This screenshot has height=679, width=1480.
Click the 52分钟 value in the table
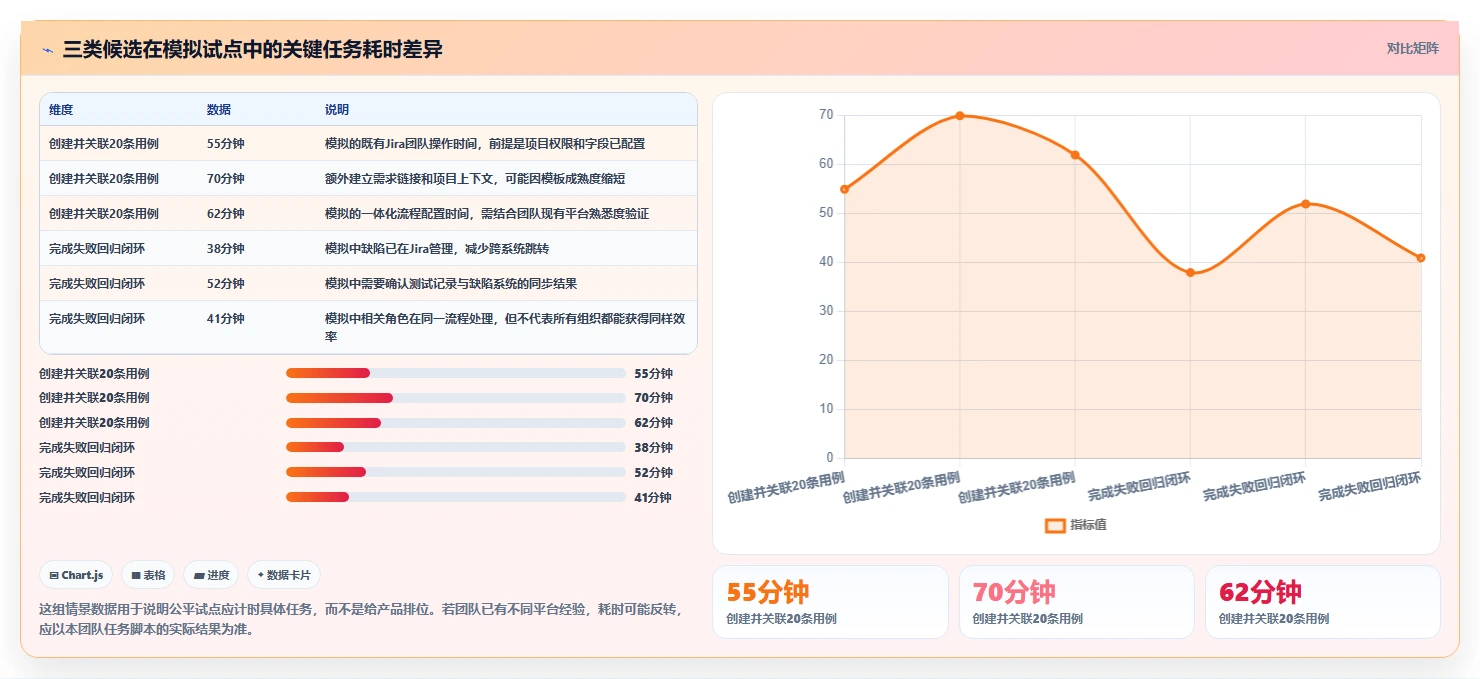226,284
